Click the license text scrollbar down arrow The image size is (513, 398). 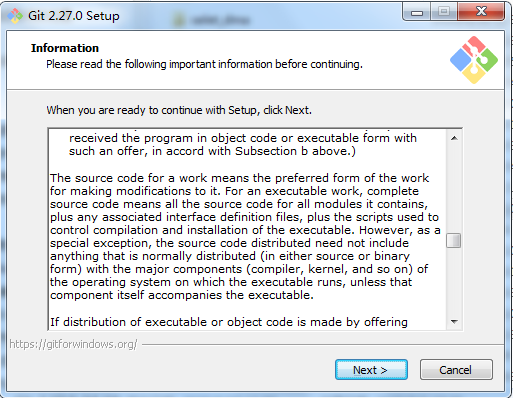(454, 322)
